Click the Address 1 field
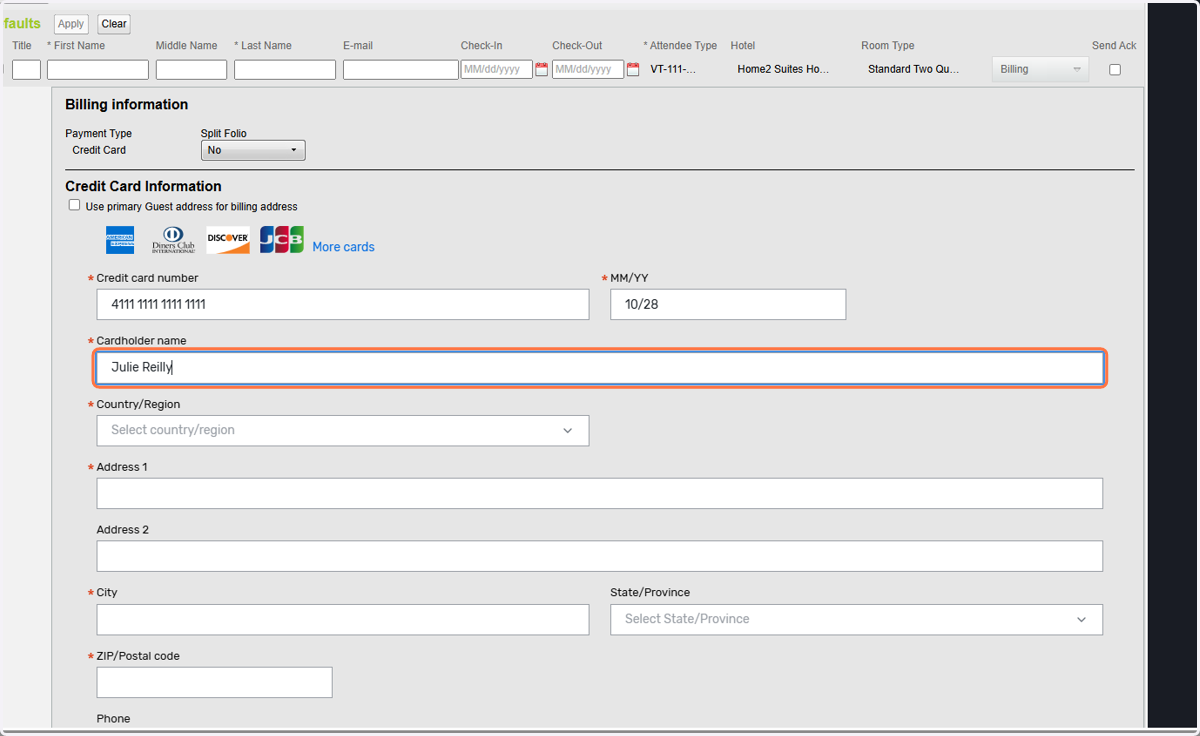Screen dimensions: 1200x736 (600, 493)
